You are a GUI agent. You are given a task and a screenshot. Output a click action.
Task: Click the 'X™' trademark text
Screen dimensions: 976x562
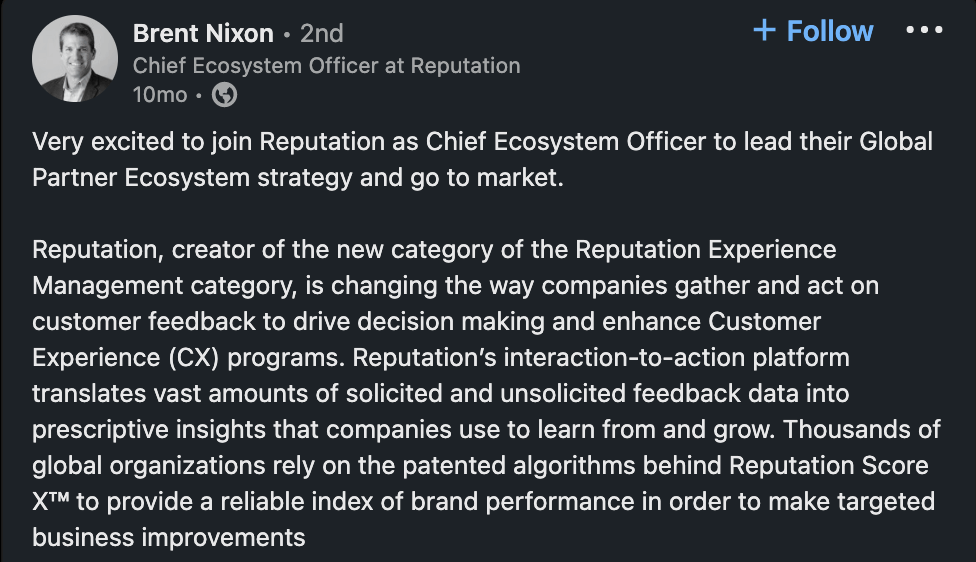click(x=50, y=502)
